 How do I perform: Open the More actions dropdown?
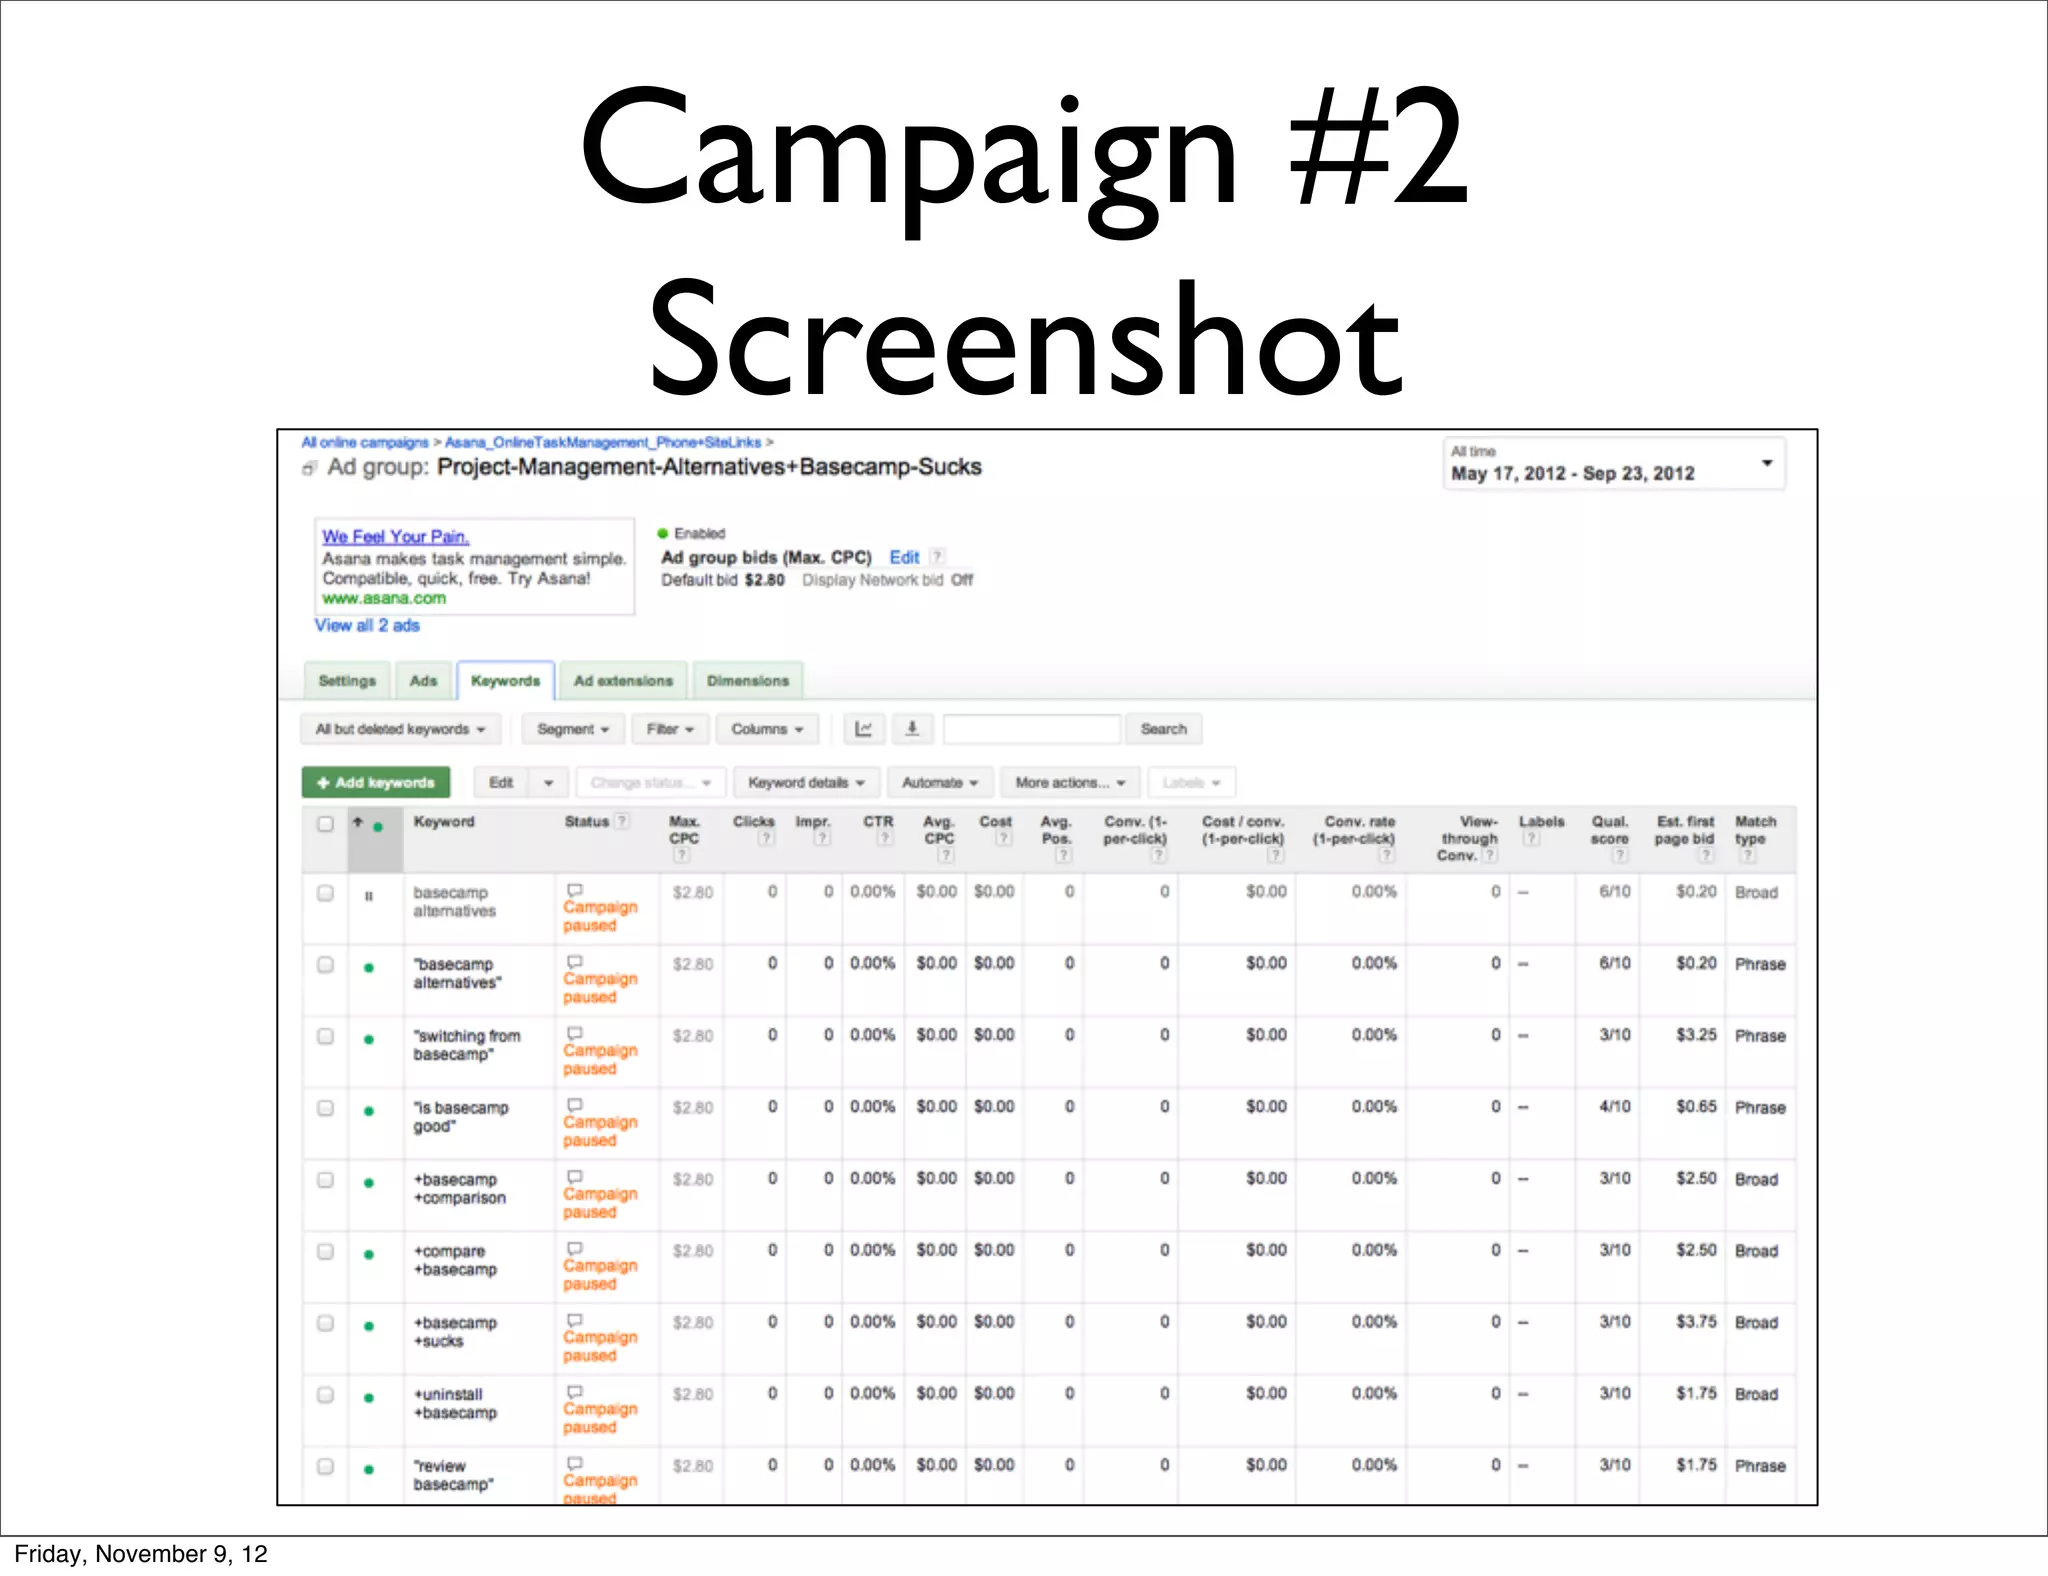[x=1070, y=782]
